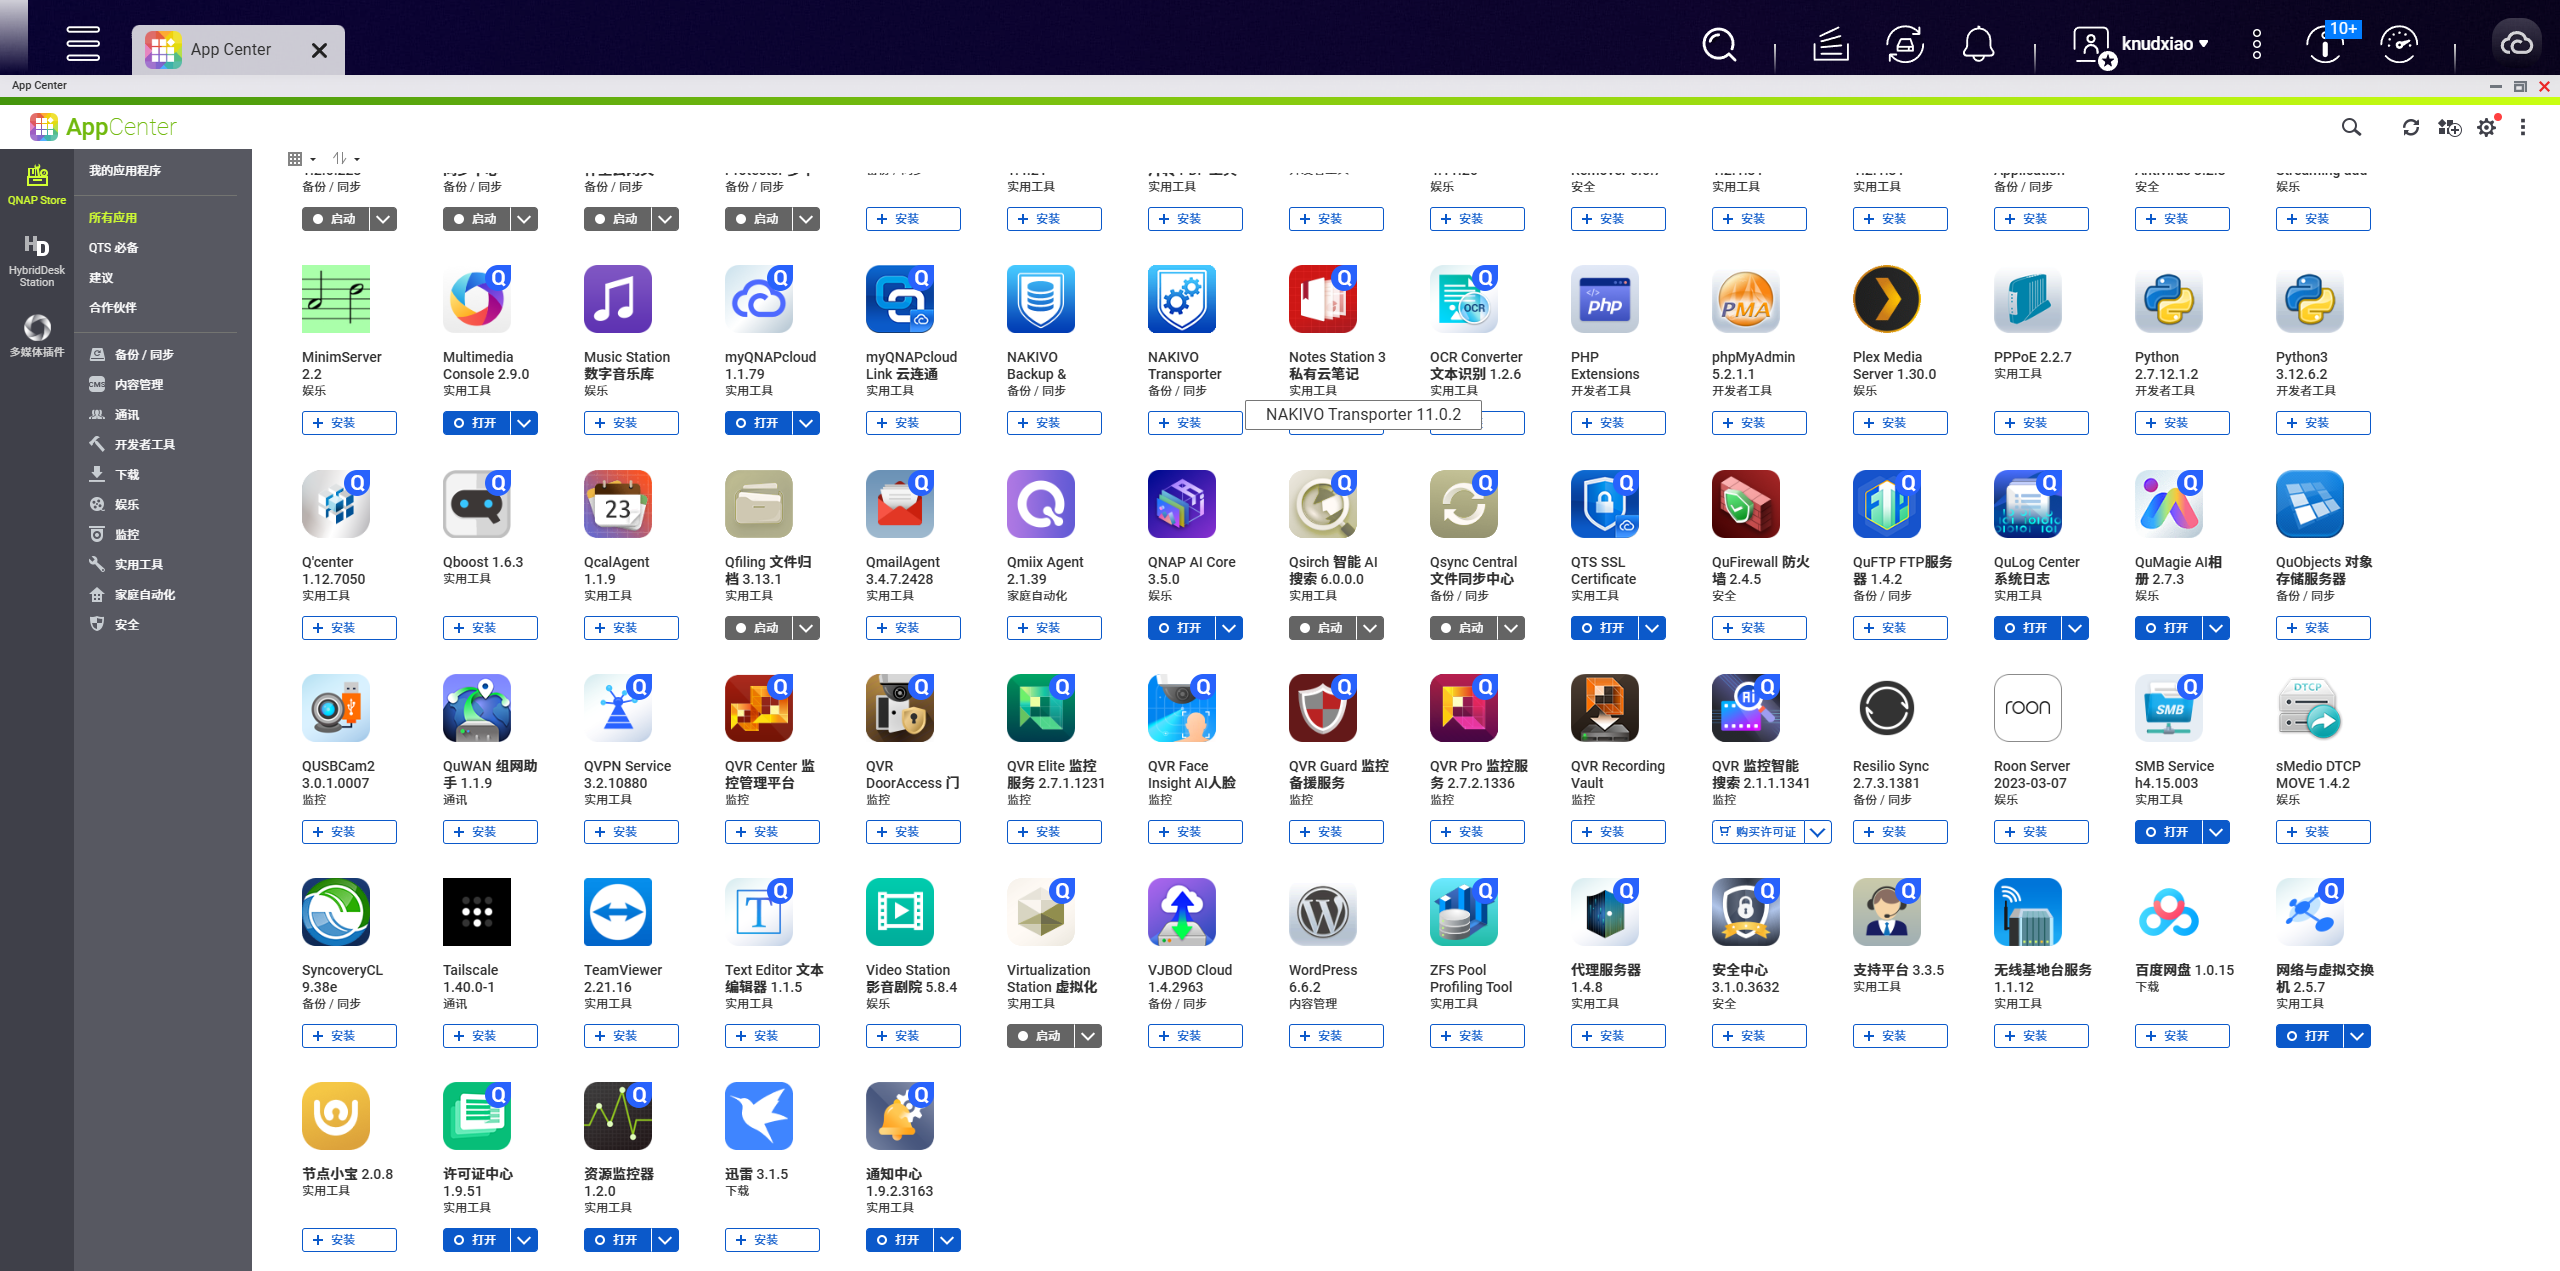Select the backup/sync category in the sidebar
The width and height of the screenshot is (2560, 1271).
click(x=143, y=355)
